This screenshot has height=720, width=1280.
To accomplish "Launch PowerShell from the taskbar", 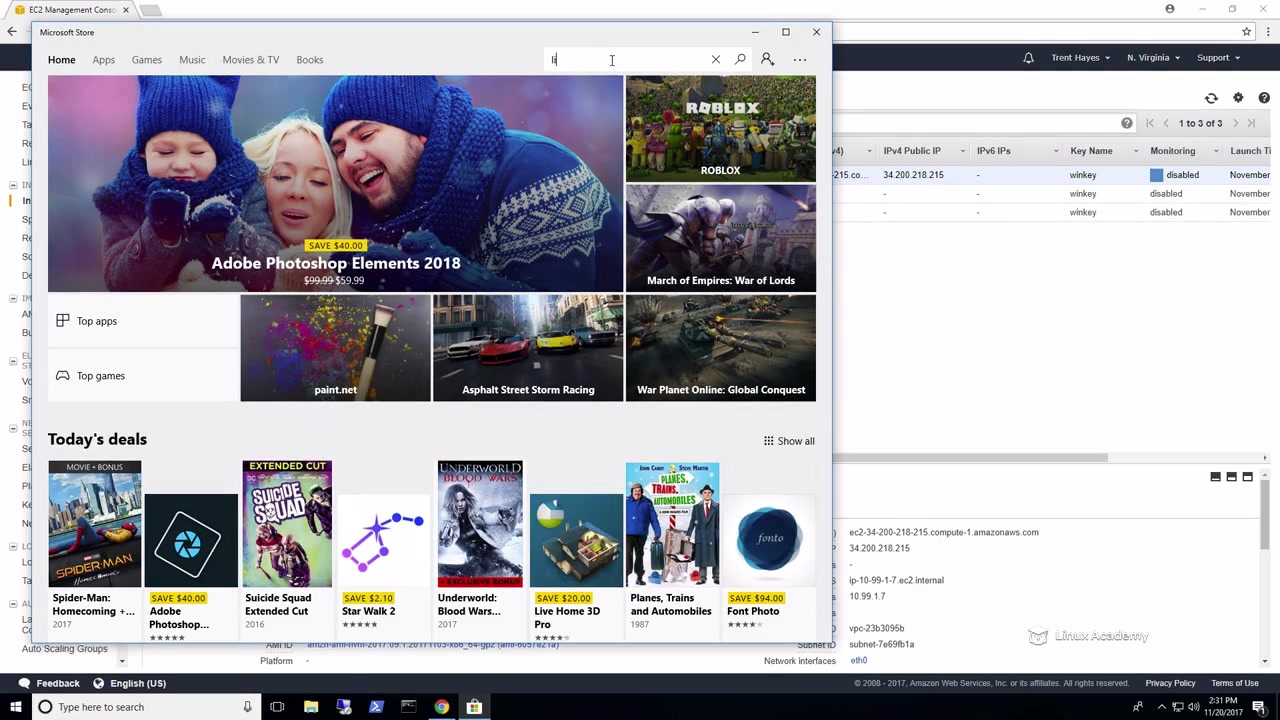I will (x=376, y=707).
